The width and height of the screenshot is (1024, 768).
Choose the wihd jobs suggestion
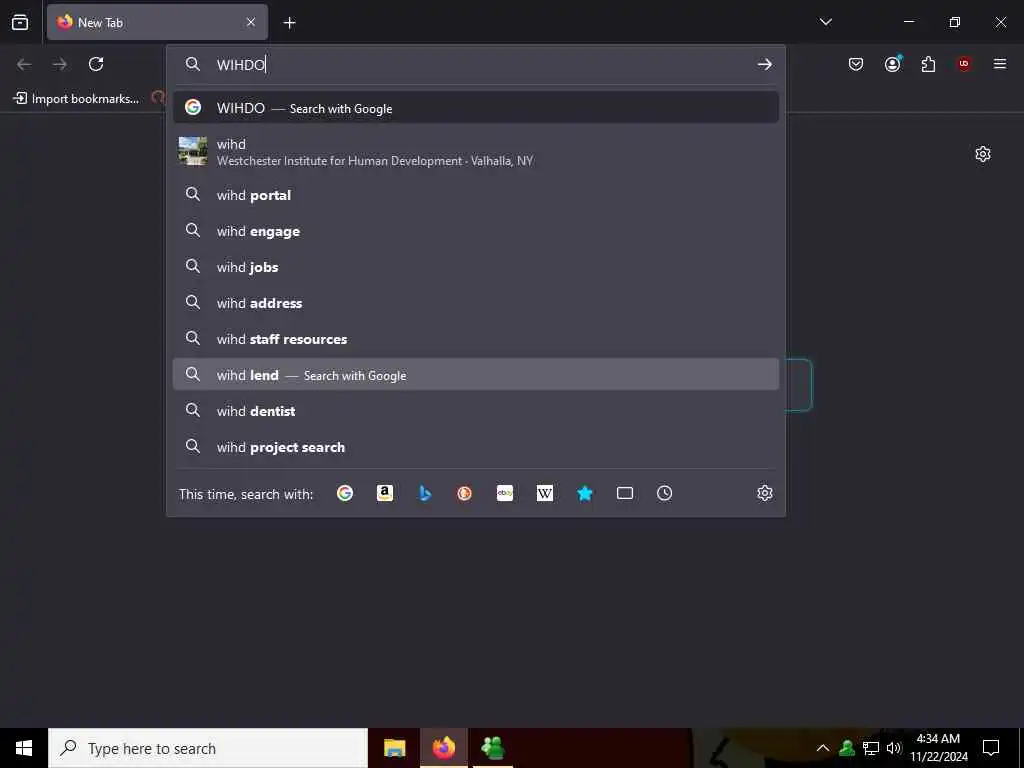[x=475, y=267]
